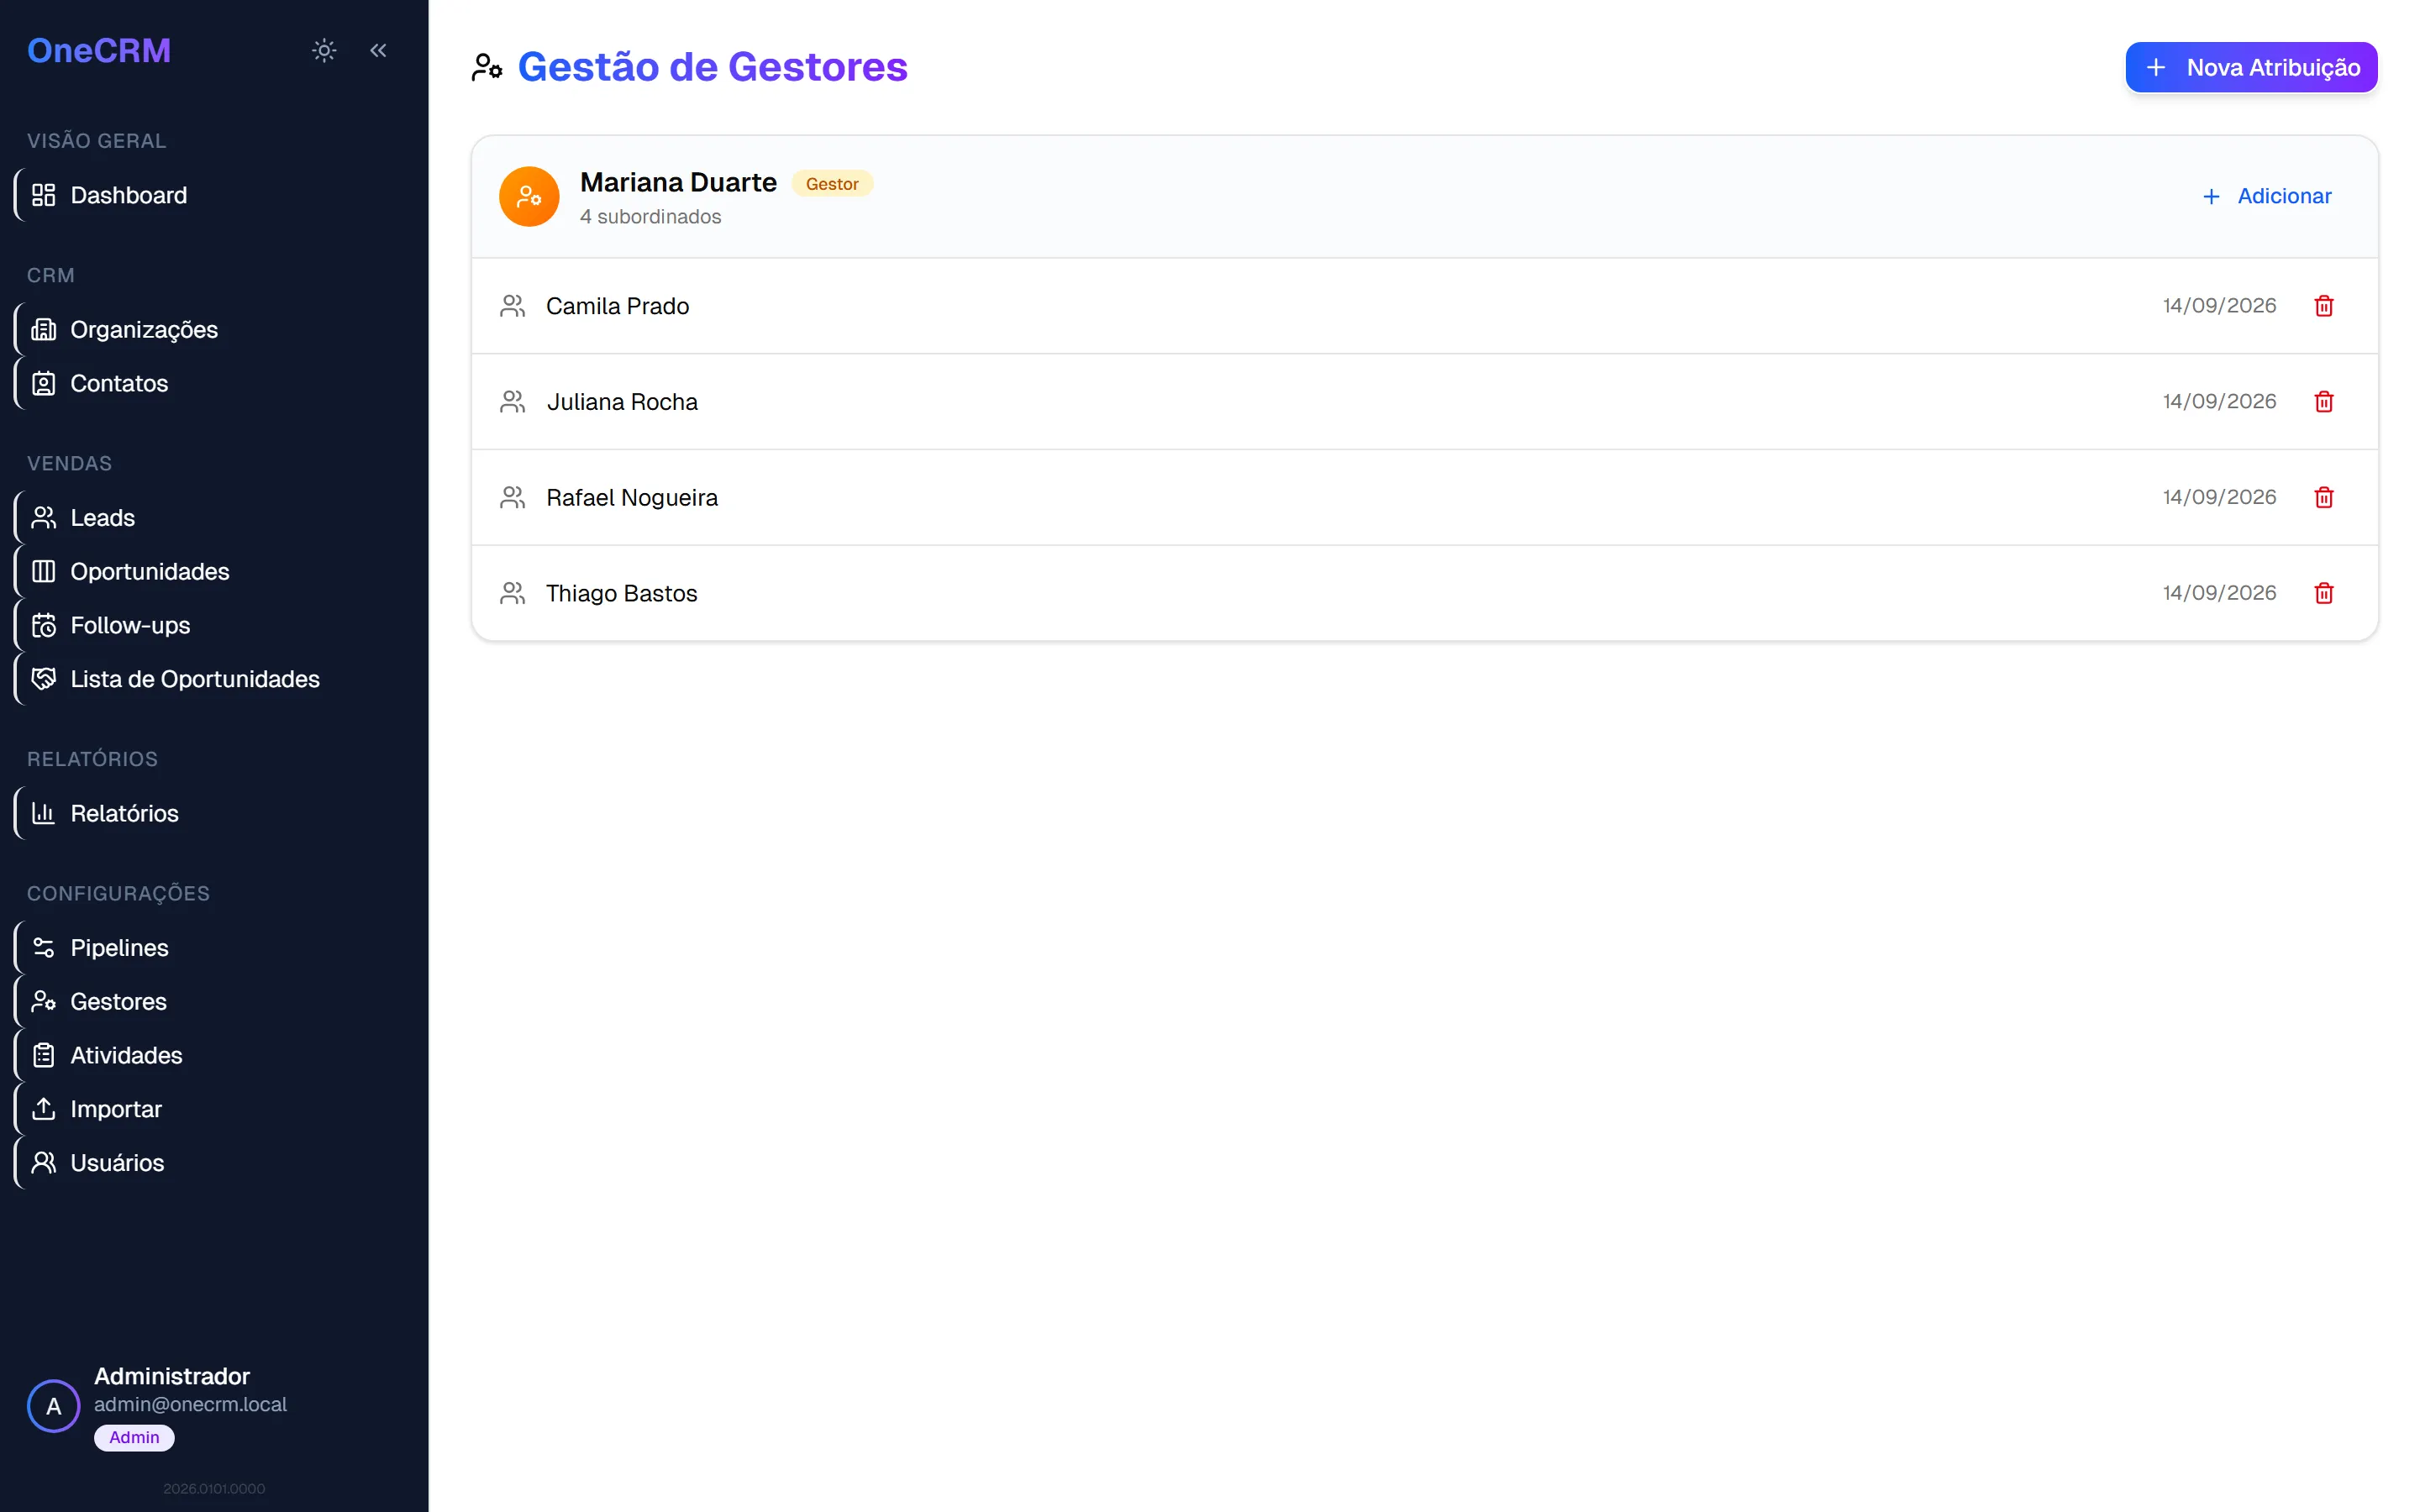The height and width of the screenshot is (1512, 2420).
Task: Collapse the sidebar with double-chevron icon
Action: (x=378, y=50)
